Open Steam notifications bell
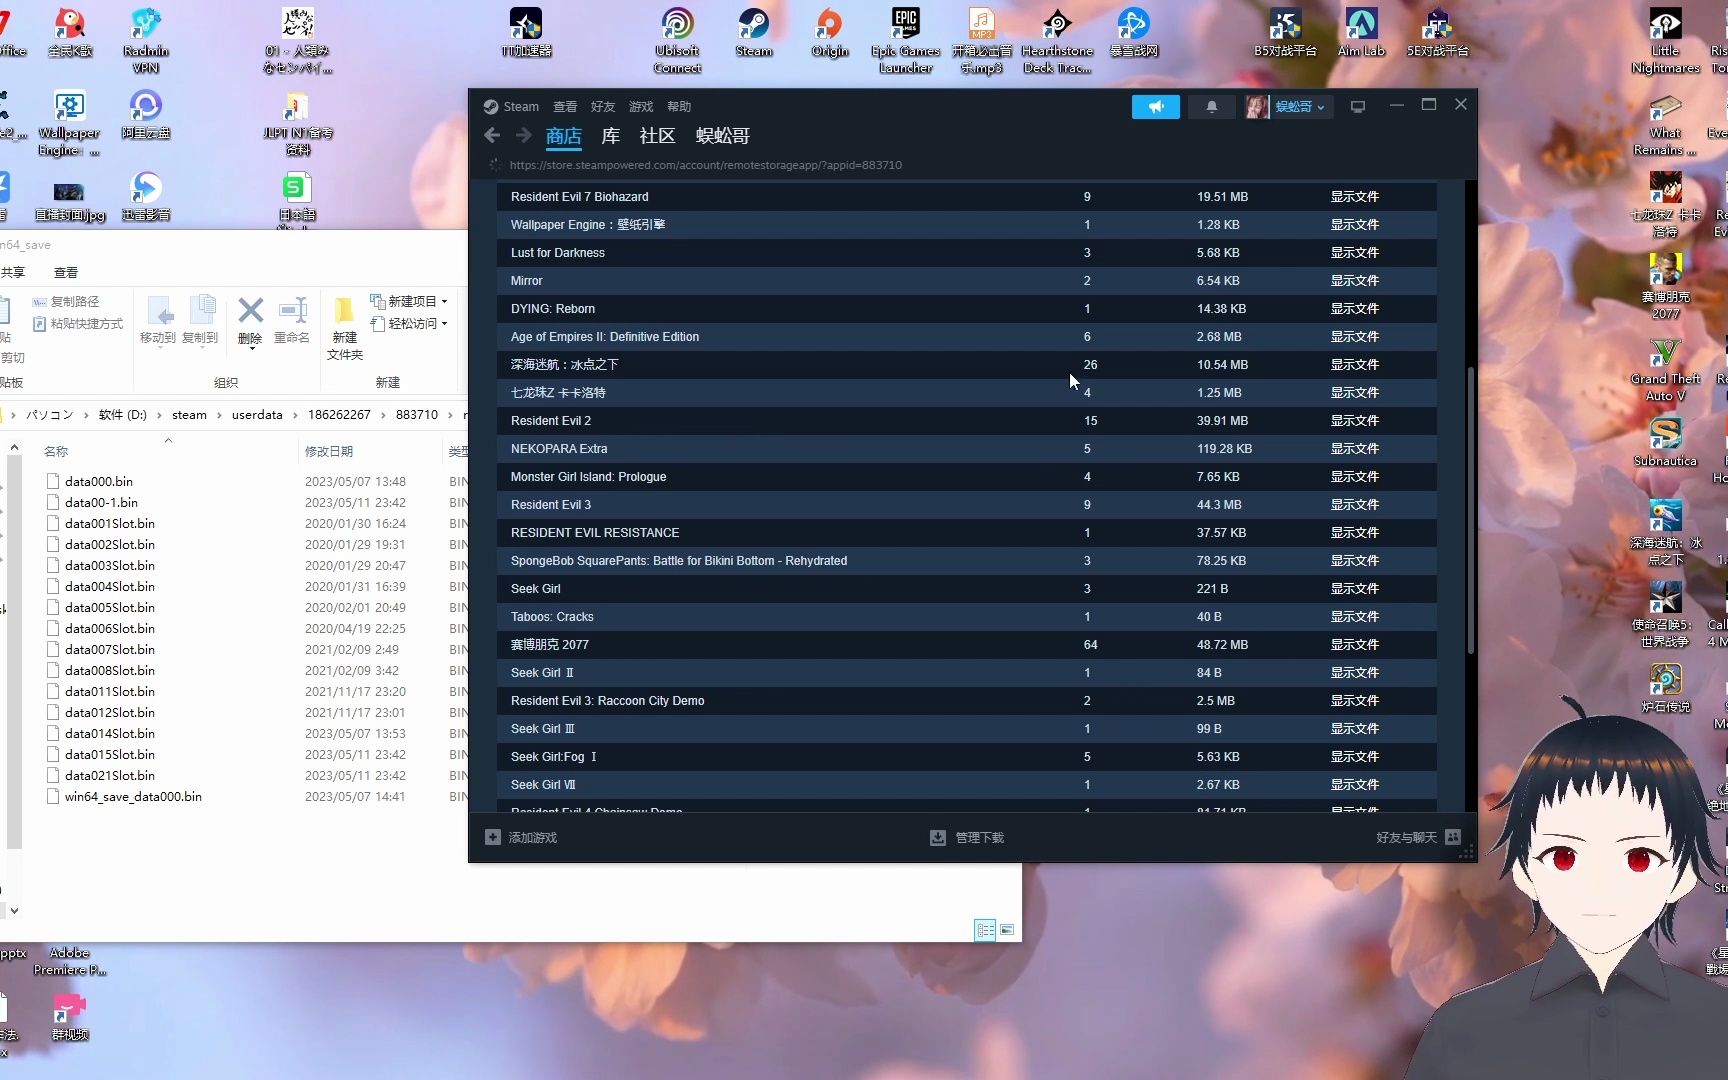This screenshot has height=1080, width=1728. (x=1211, y=107)
